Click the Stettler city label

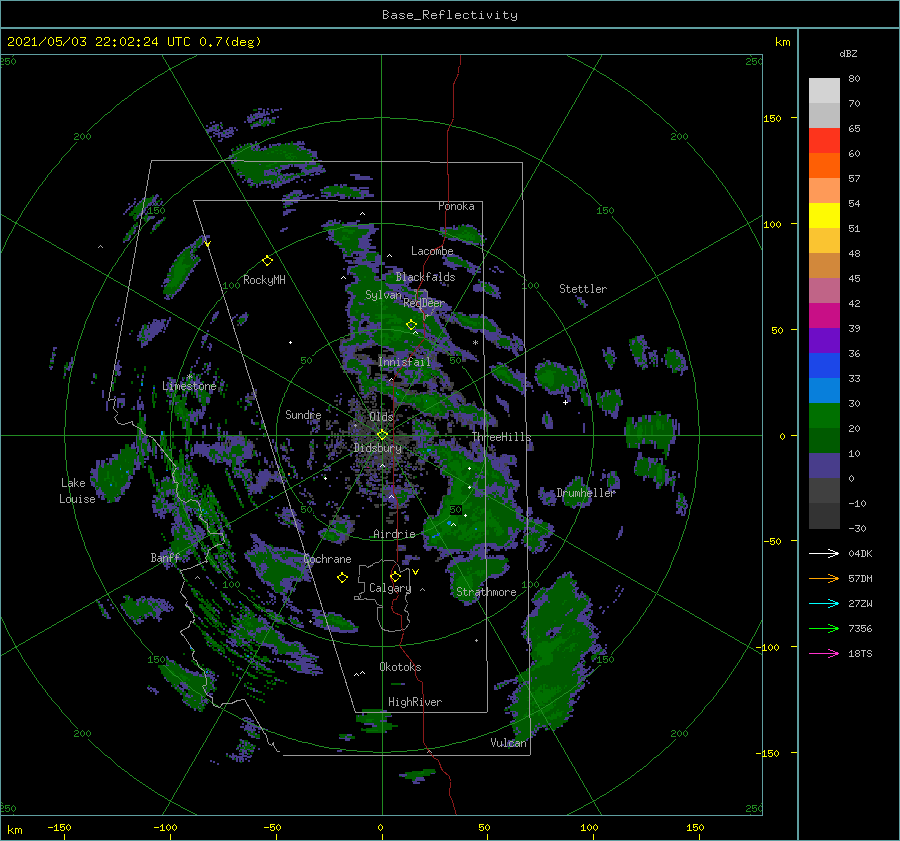point(583,289)
